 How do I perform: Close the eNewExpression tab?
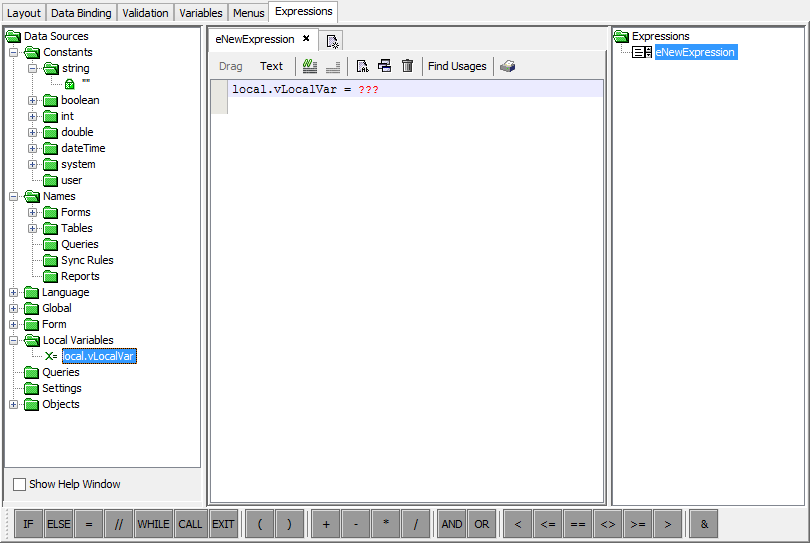[x=306, y=39]
